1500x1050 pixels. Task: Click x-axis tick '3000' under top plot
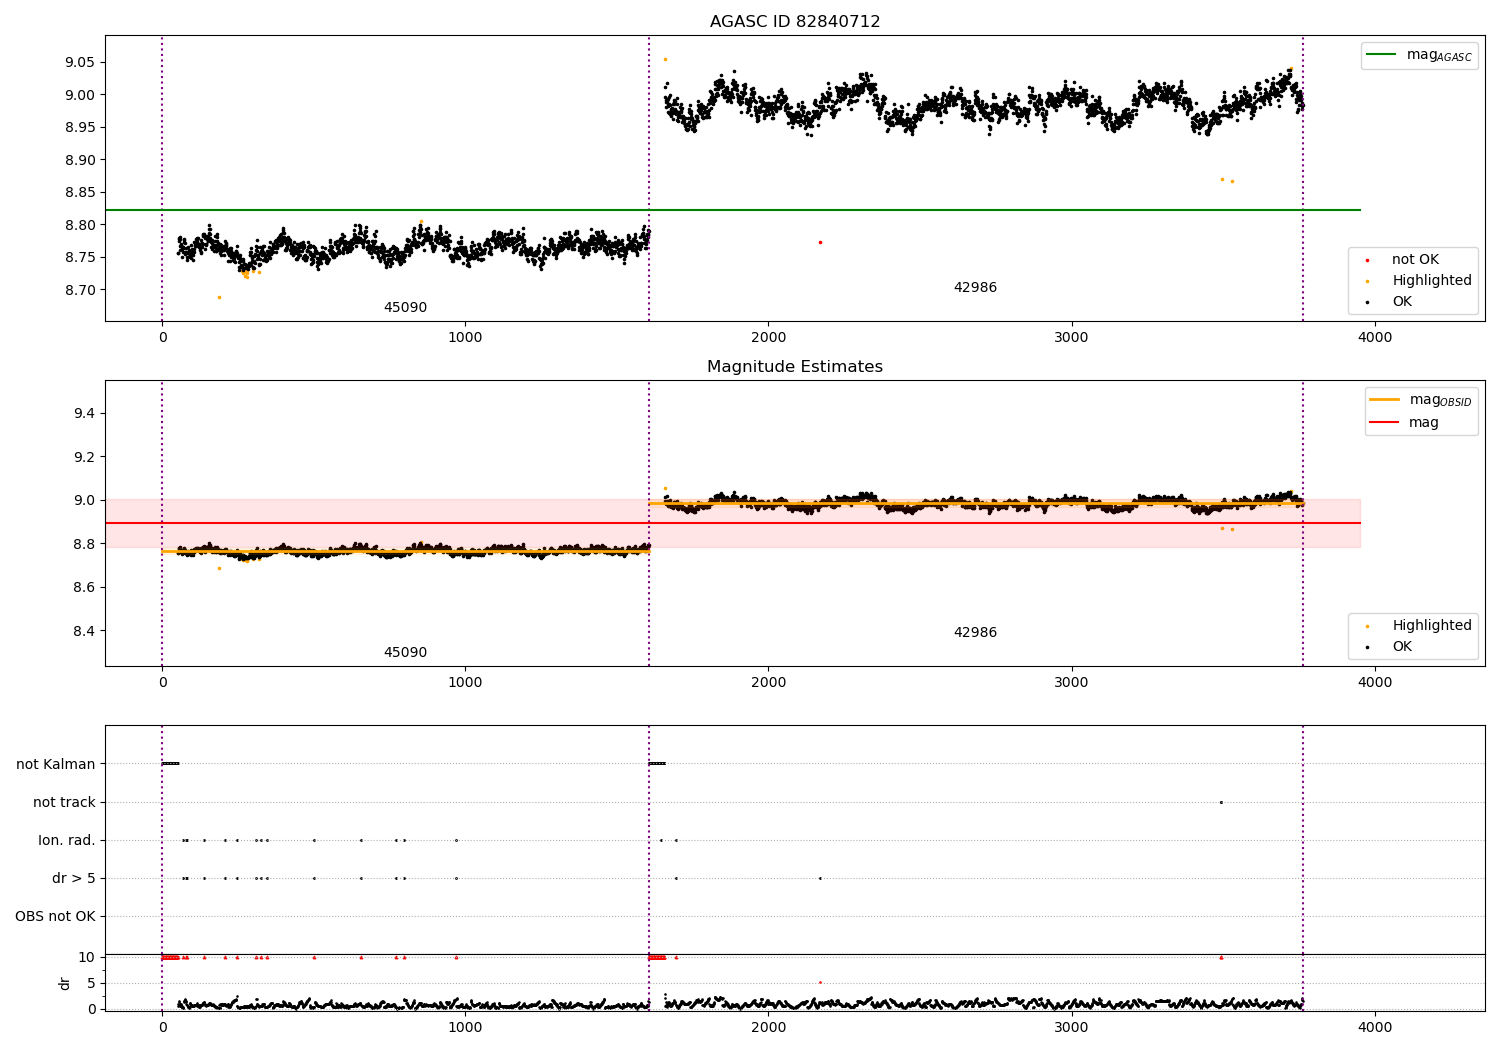point(1071,338)
